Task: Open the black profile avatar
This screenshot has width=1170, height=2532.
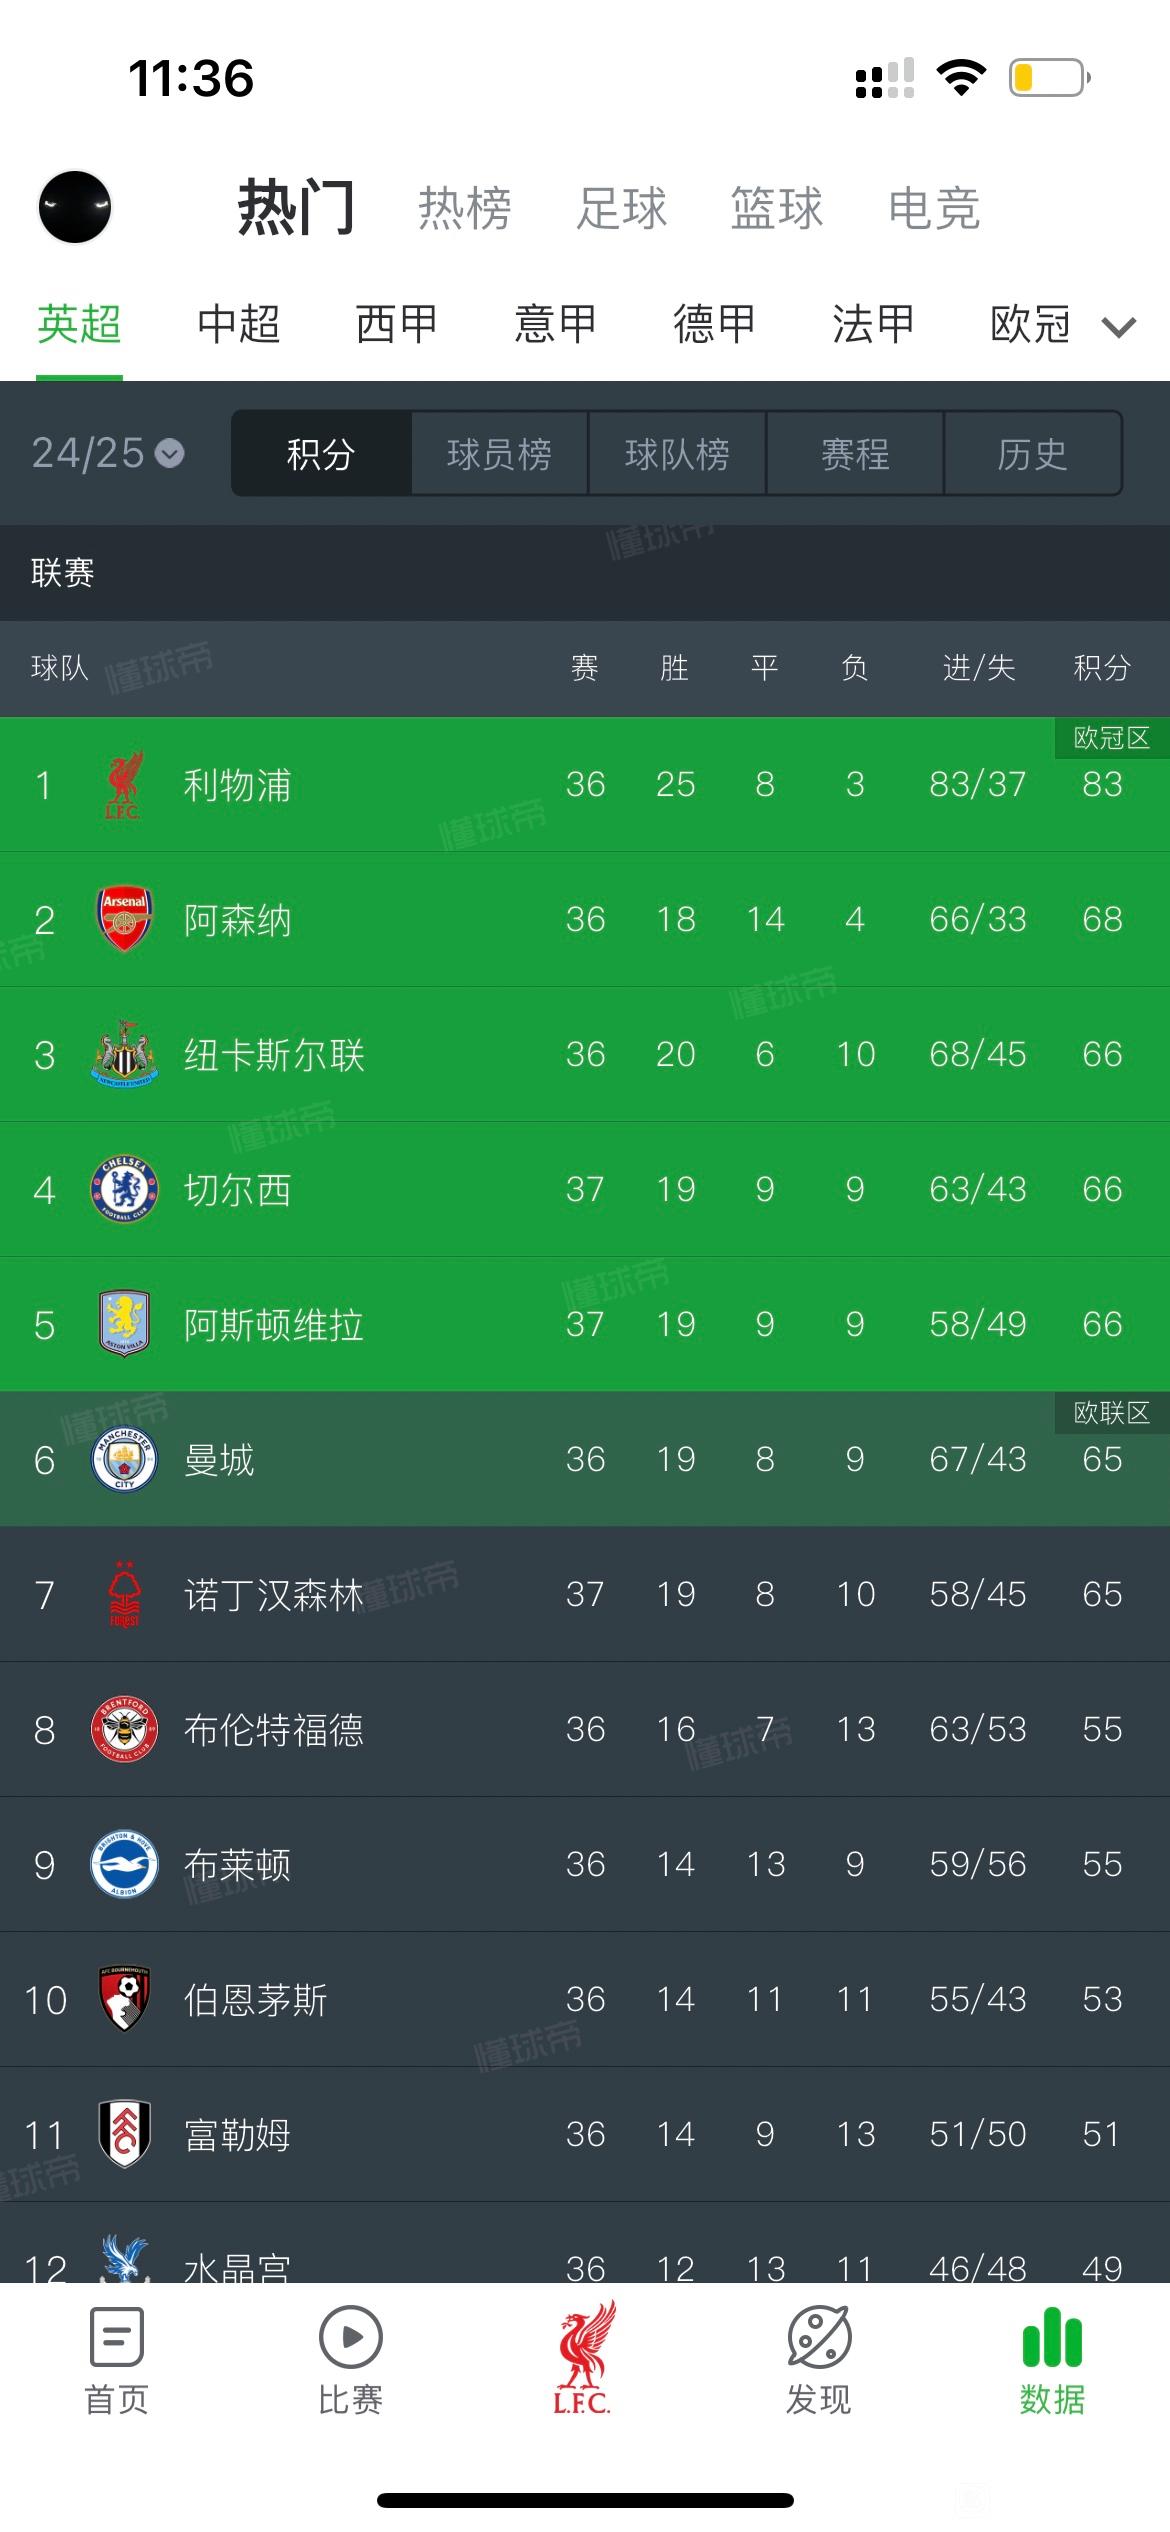Action: click(75, 207)
